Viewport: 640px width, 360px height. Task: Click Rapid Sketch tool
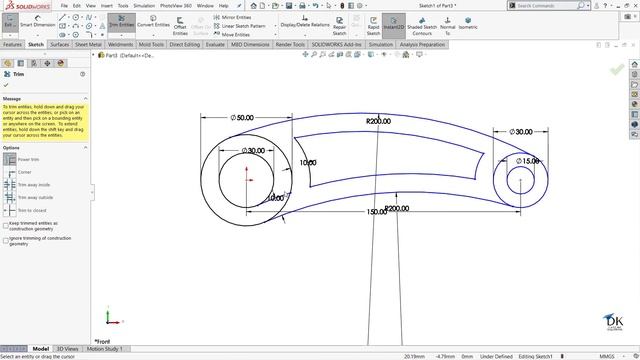tap(373, 26)
